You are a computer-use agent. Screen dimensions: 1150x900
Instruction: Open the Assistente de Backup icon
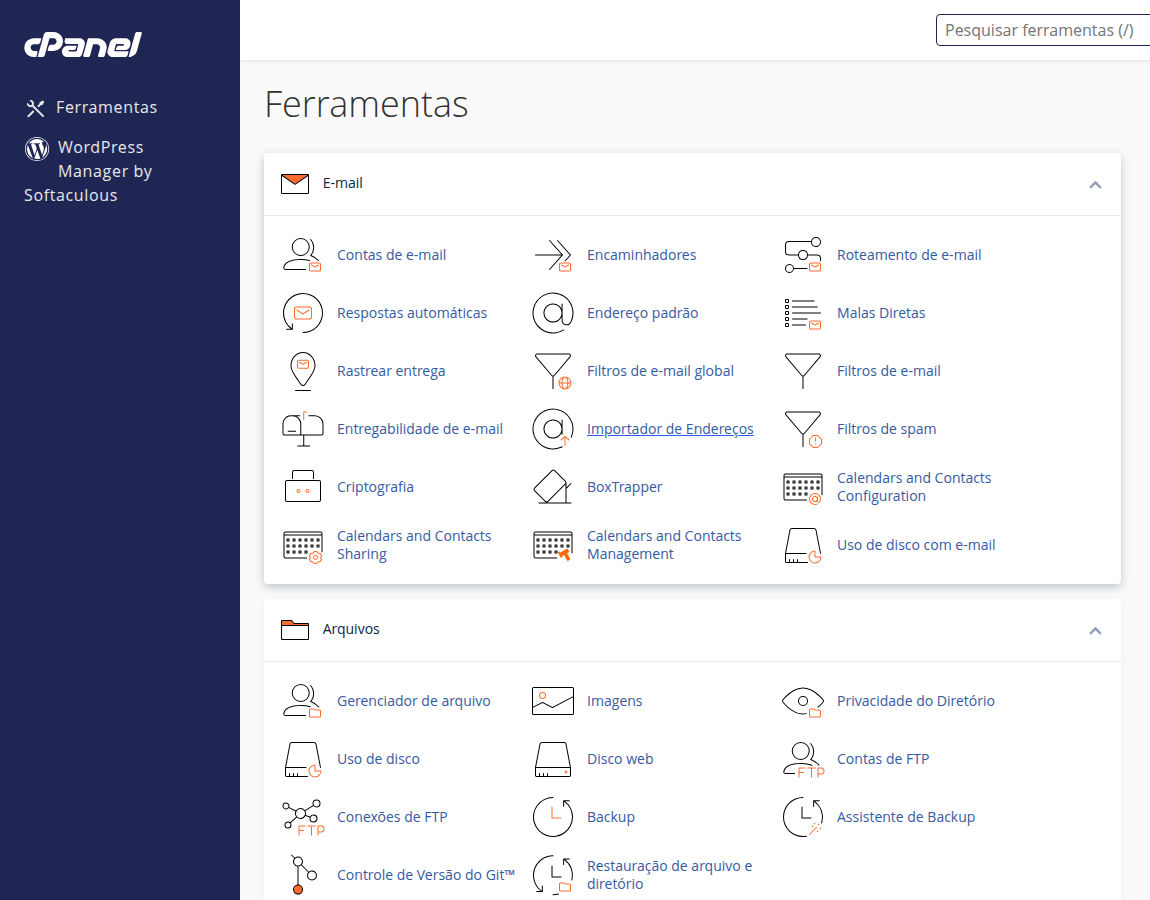tap(803, 817)
